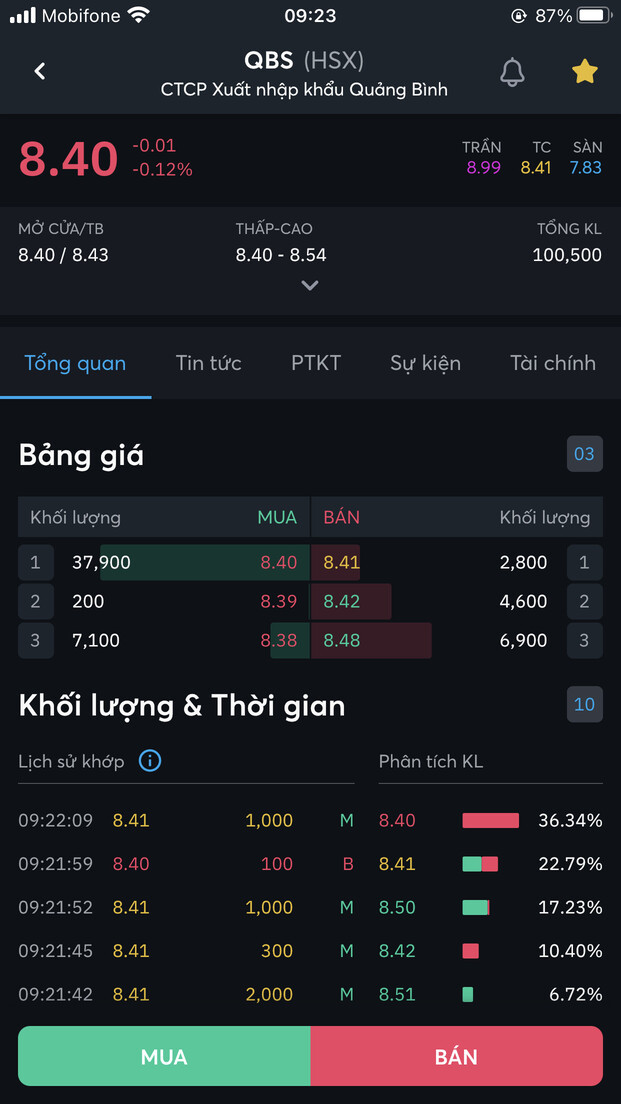621x1104 pixels.
Task: Expand price details with down chevron
Action: pos(310,285)
